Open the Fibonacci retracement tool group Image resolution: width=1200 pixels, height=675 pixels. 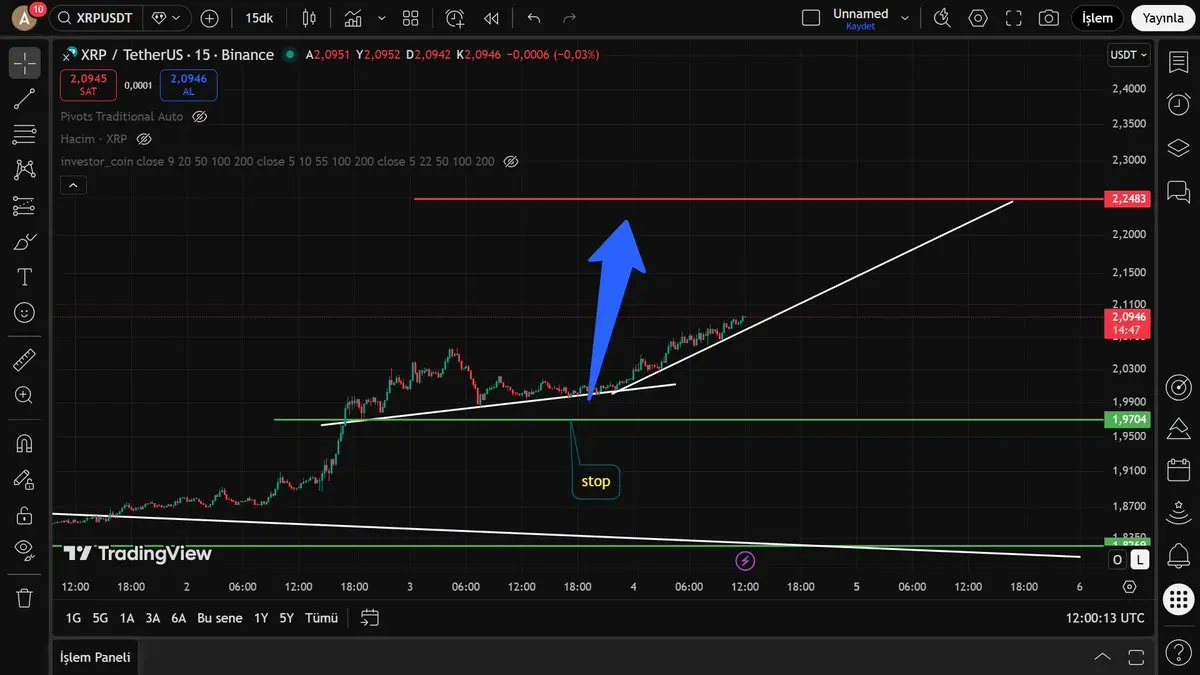[25, 135]
